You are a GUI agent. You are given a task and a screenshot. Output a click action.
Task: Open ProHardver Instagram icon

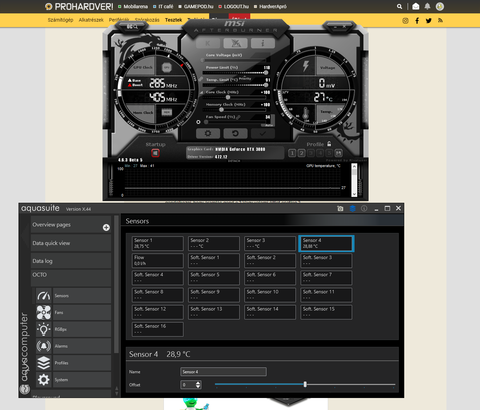(x=405, y=21)
